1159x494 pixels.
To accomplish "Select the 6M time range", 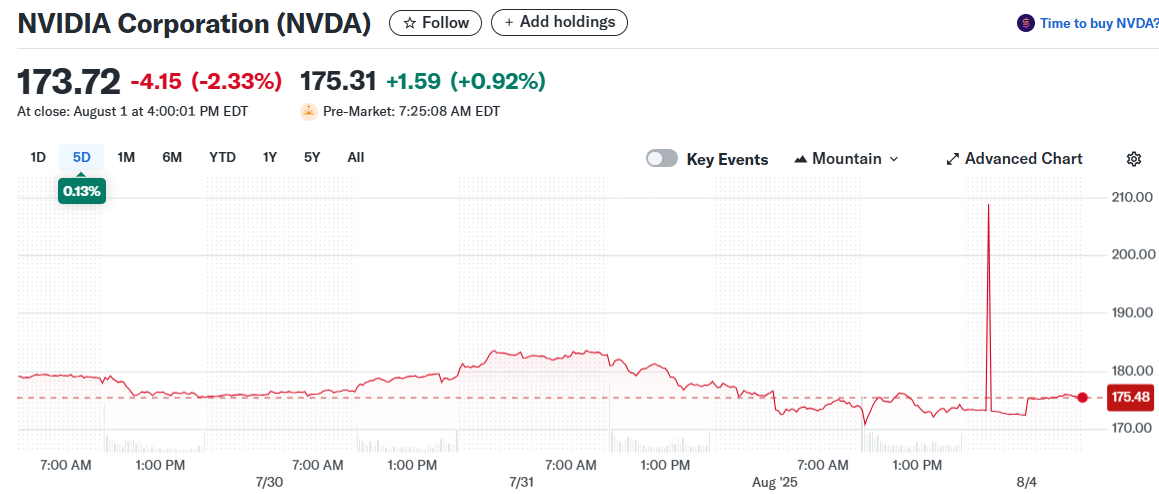I will [172, 157].
